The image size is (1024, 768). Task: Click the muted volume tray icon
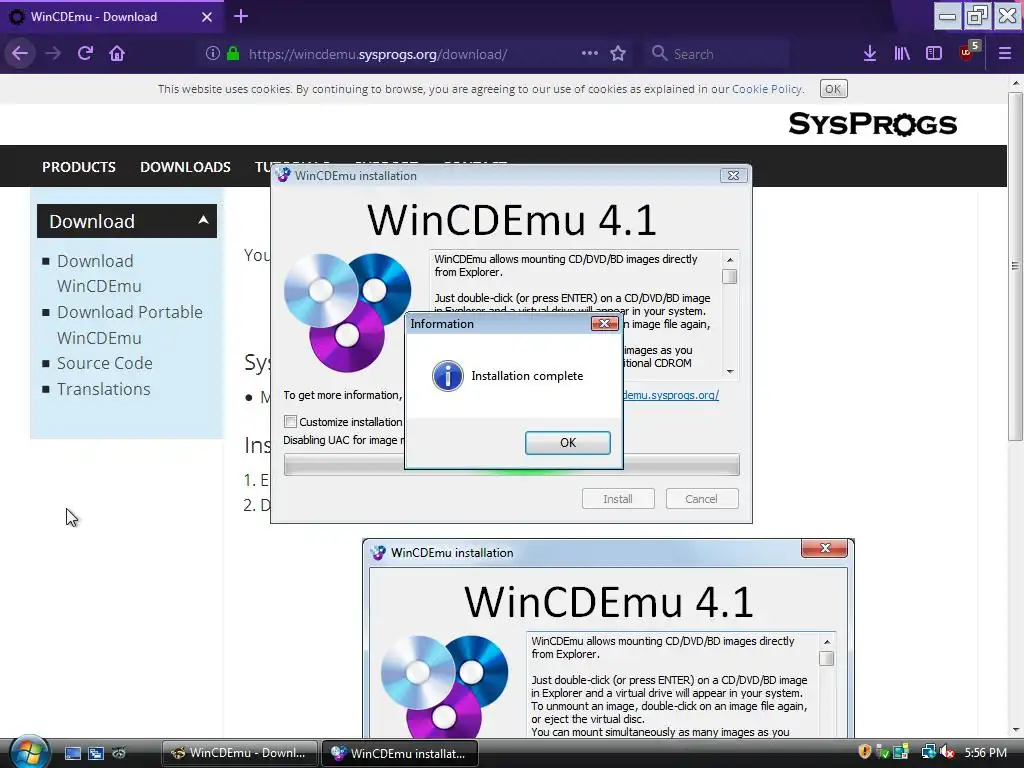[x=947, y=752]
